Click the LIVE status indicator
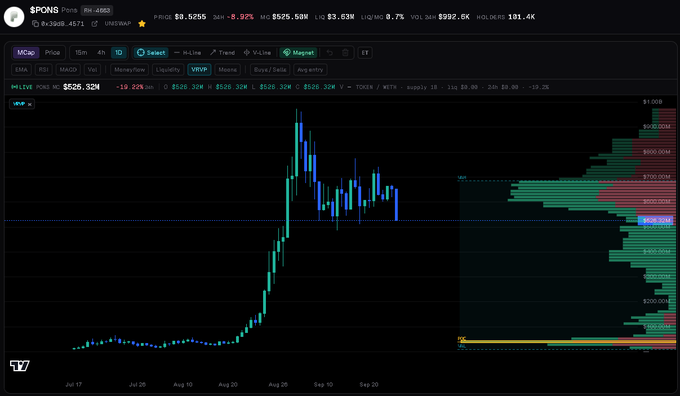The height and width of the screenshot is (396, 680). [x=22, y=87]
